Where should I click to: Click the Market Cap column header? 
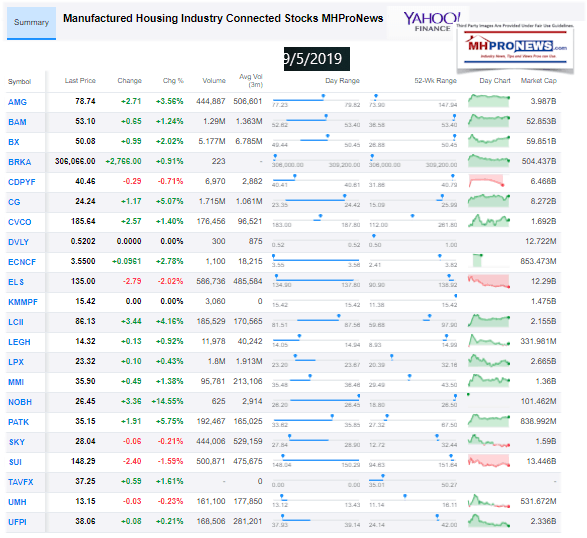(539, 80)
